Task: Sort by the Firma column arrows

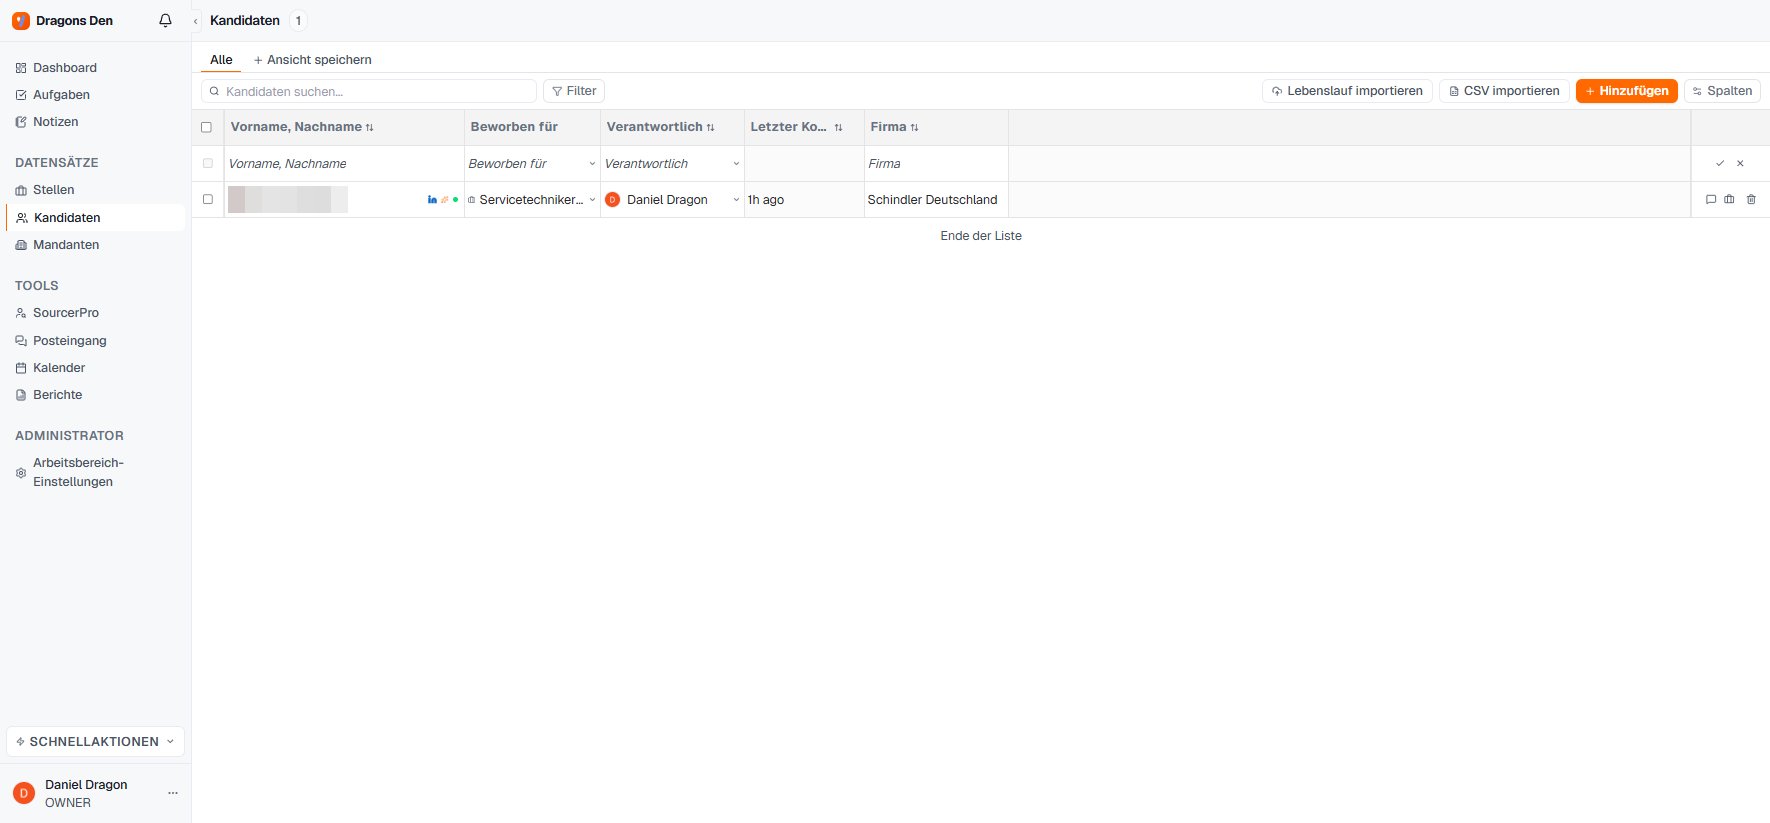Action: click(914, 127)
